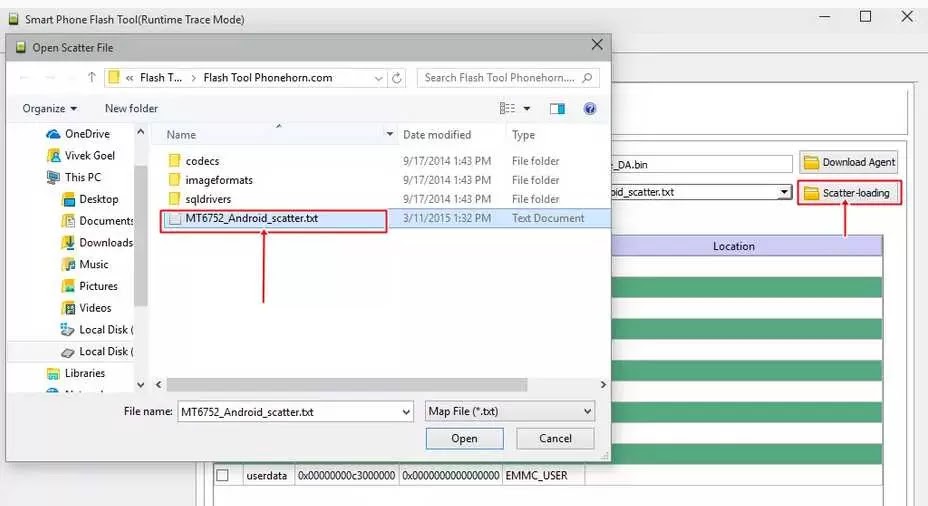Open the codecs folder
The image size is (928, 506).
(202, 161)
